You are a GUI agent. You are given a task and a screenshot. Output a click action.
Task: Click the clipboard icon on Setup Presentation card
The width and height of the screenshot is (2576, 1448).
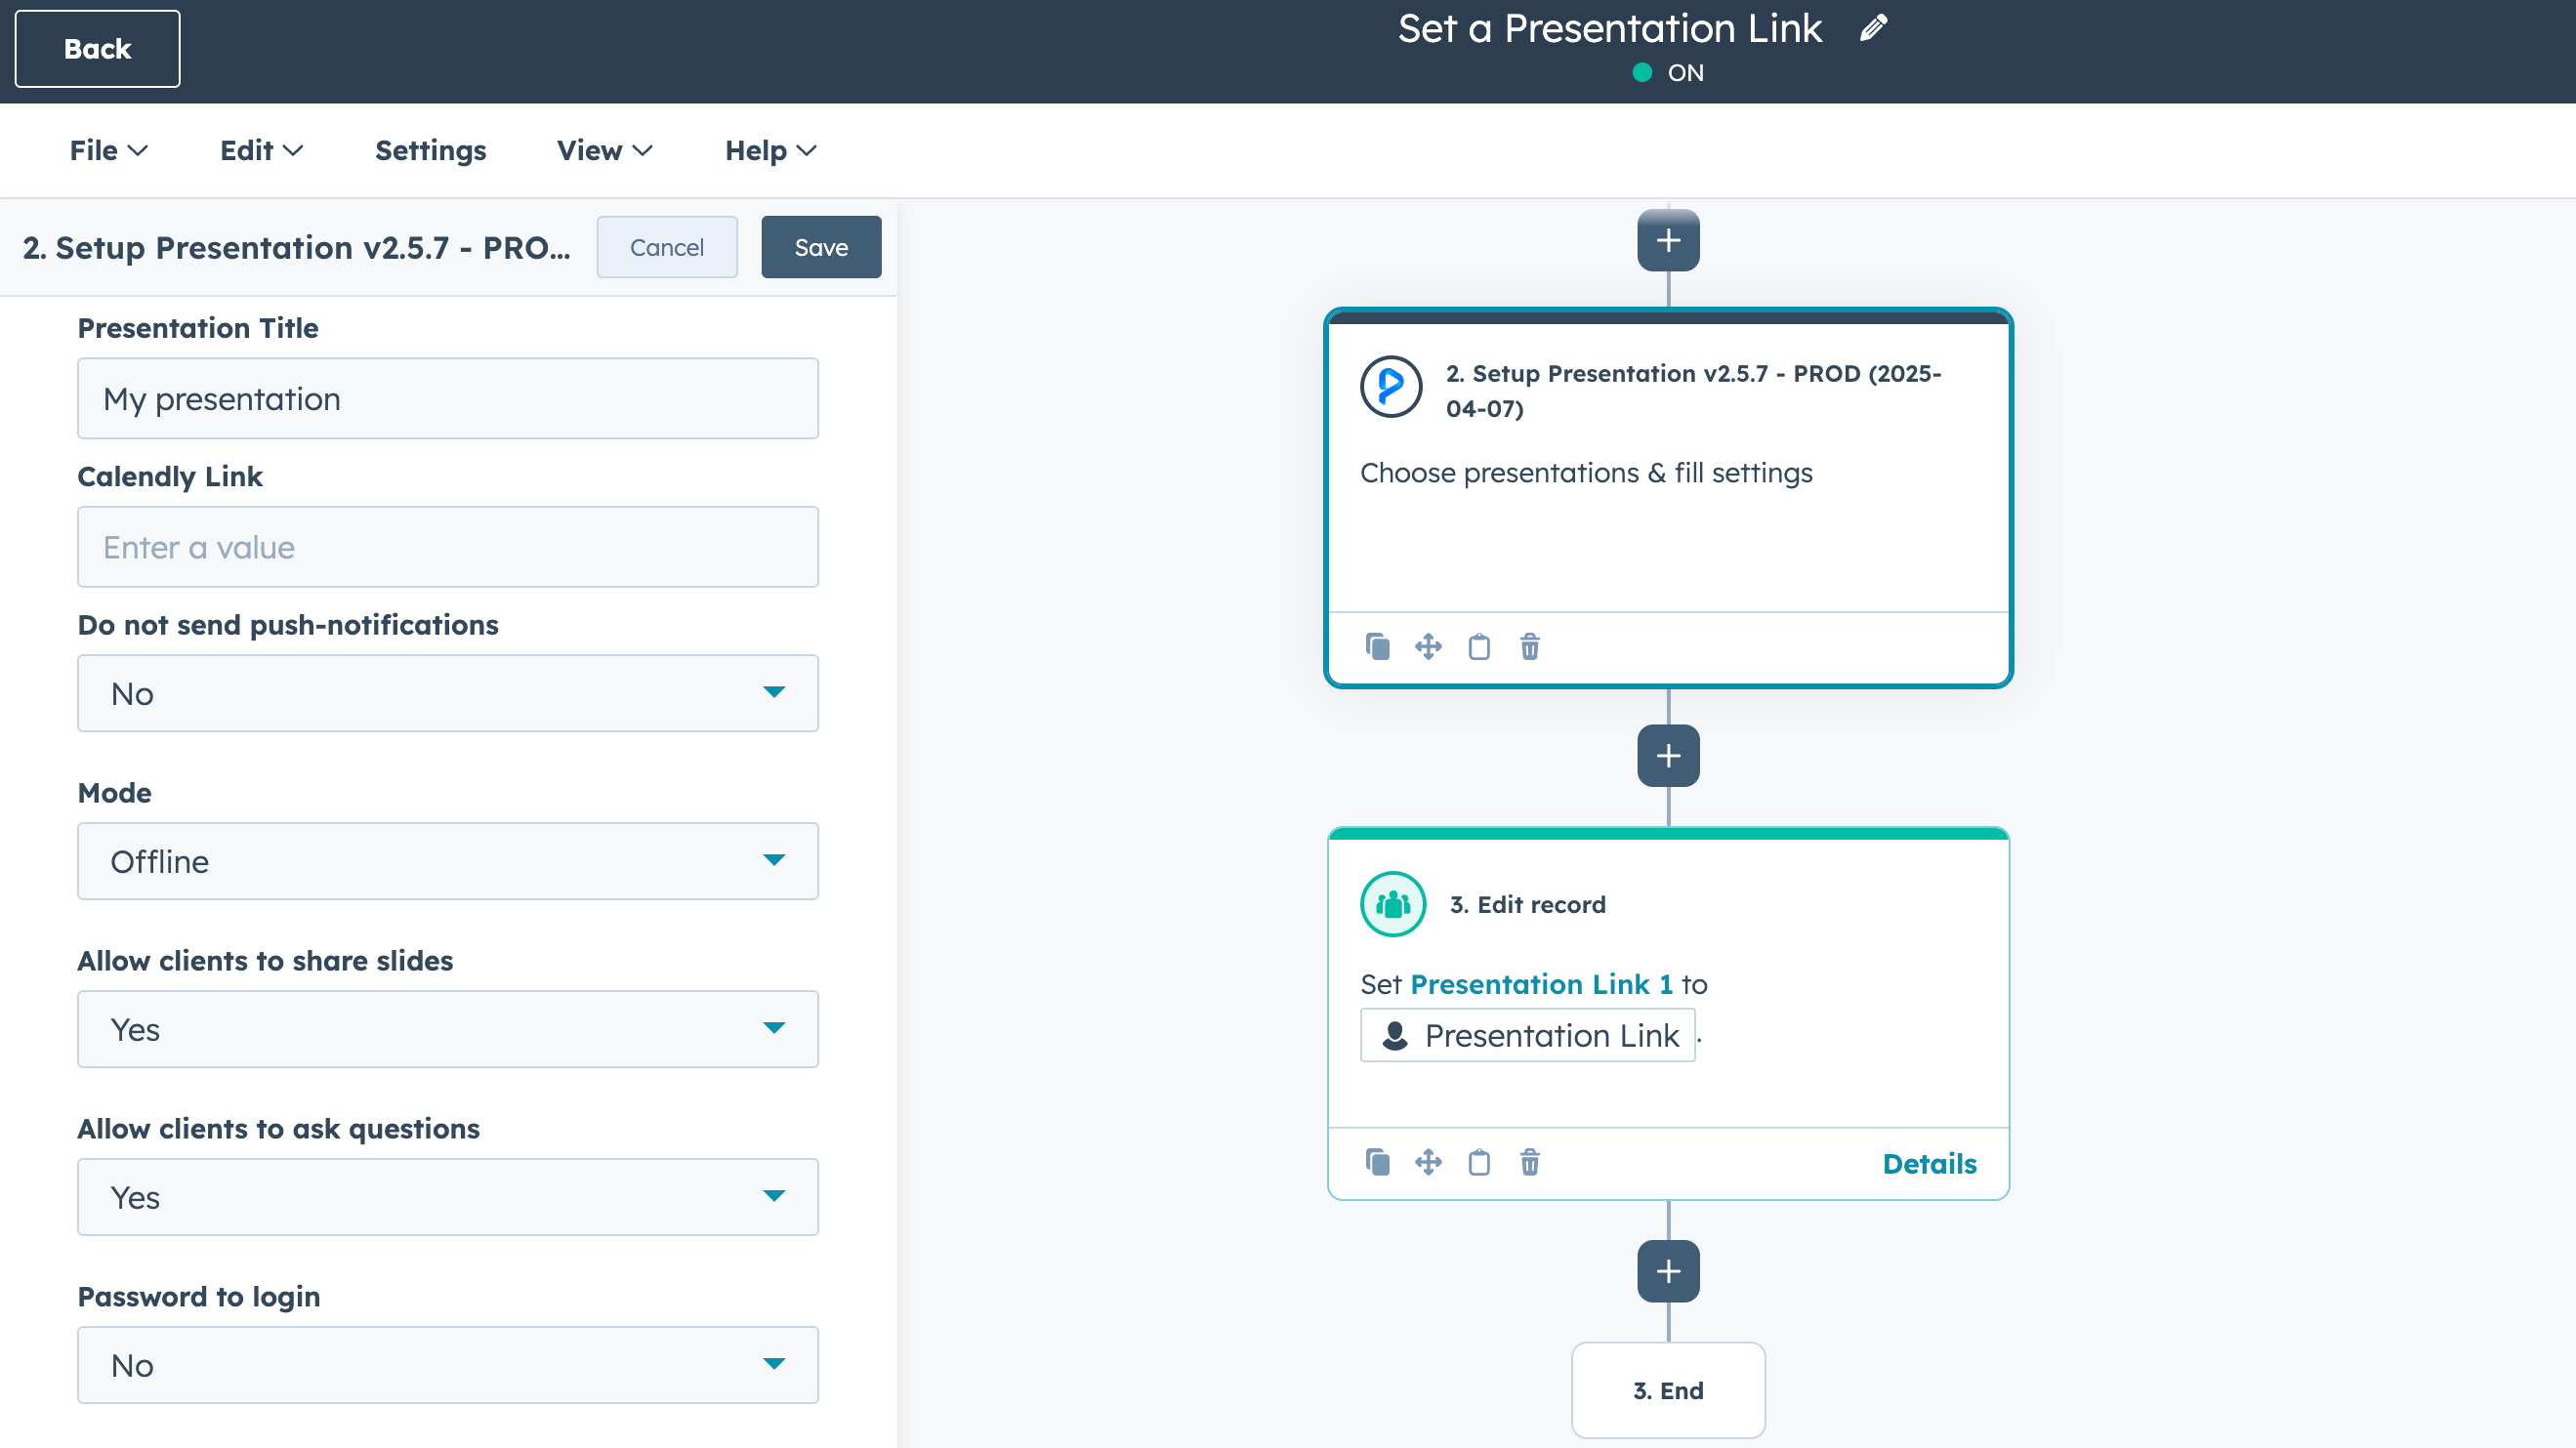[x=1480, y=647]
